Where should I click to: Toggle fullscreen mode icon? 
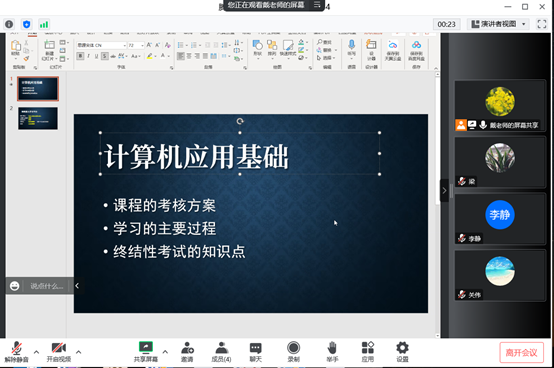(542, 24)
